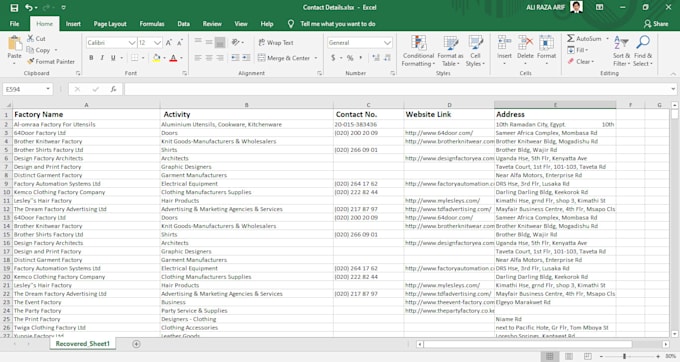Open the Calibri font name dropdown
This screenshot has height=362, width=680.
pos(132,42)
